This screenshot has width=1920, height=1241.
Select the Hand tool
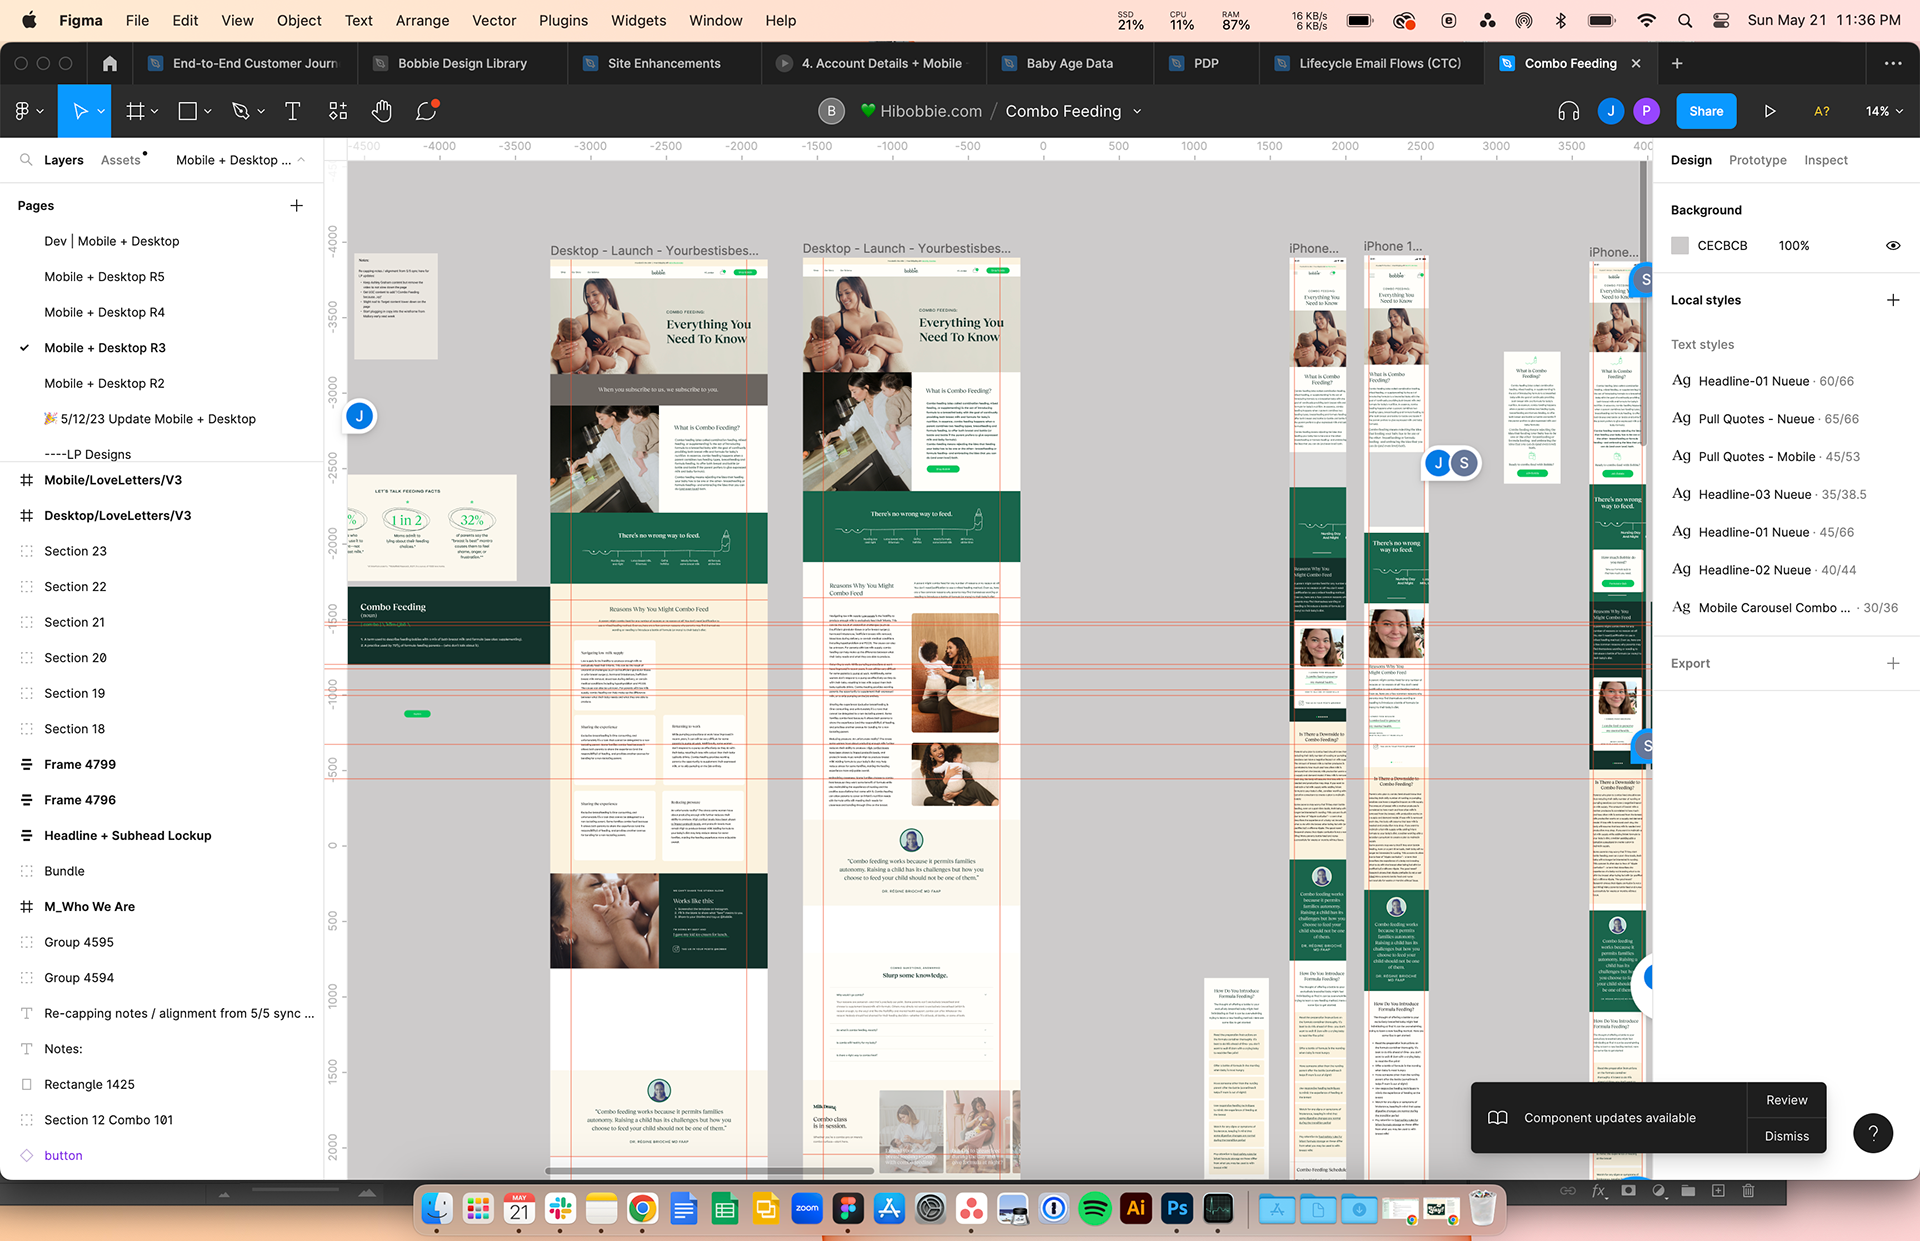(381, 111)
